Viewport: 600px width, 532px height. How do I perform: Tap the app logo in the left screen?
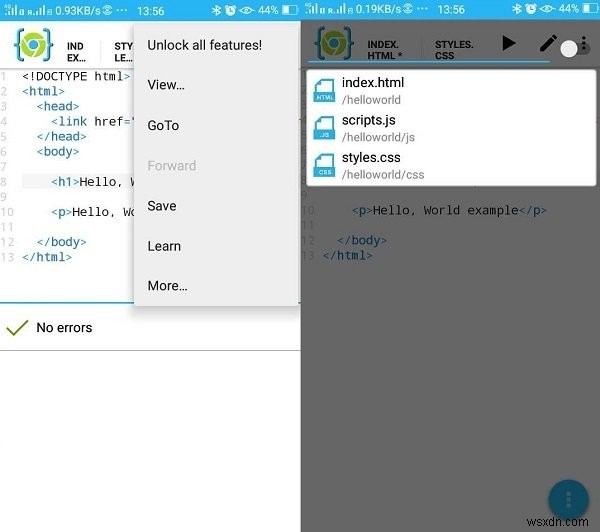click(x=33, y=44)
